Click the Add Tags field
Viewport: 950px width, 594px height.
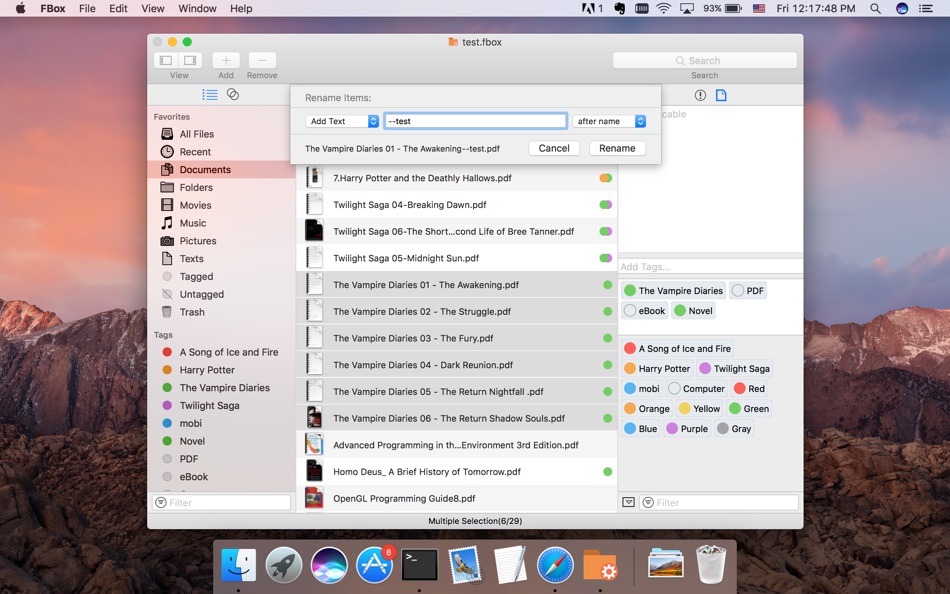(711, 267)
